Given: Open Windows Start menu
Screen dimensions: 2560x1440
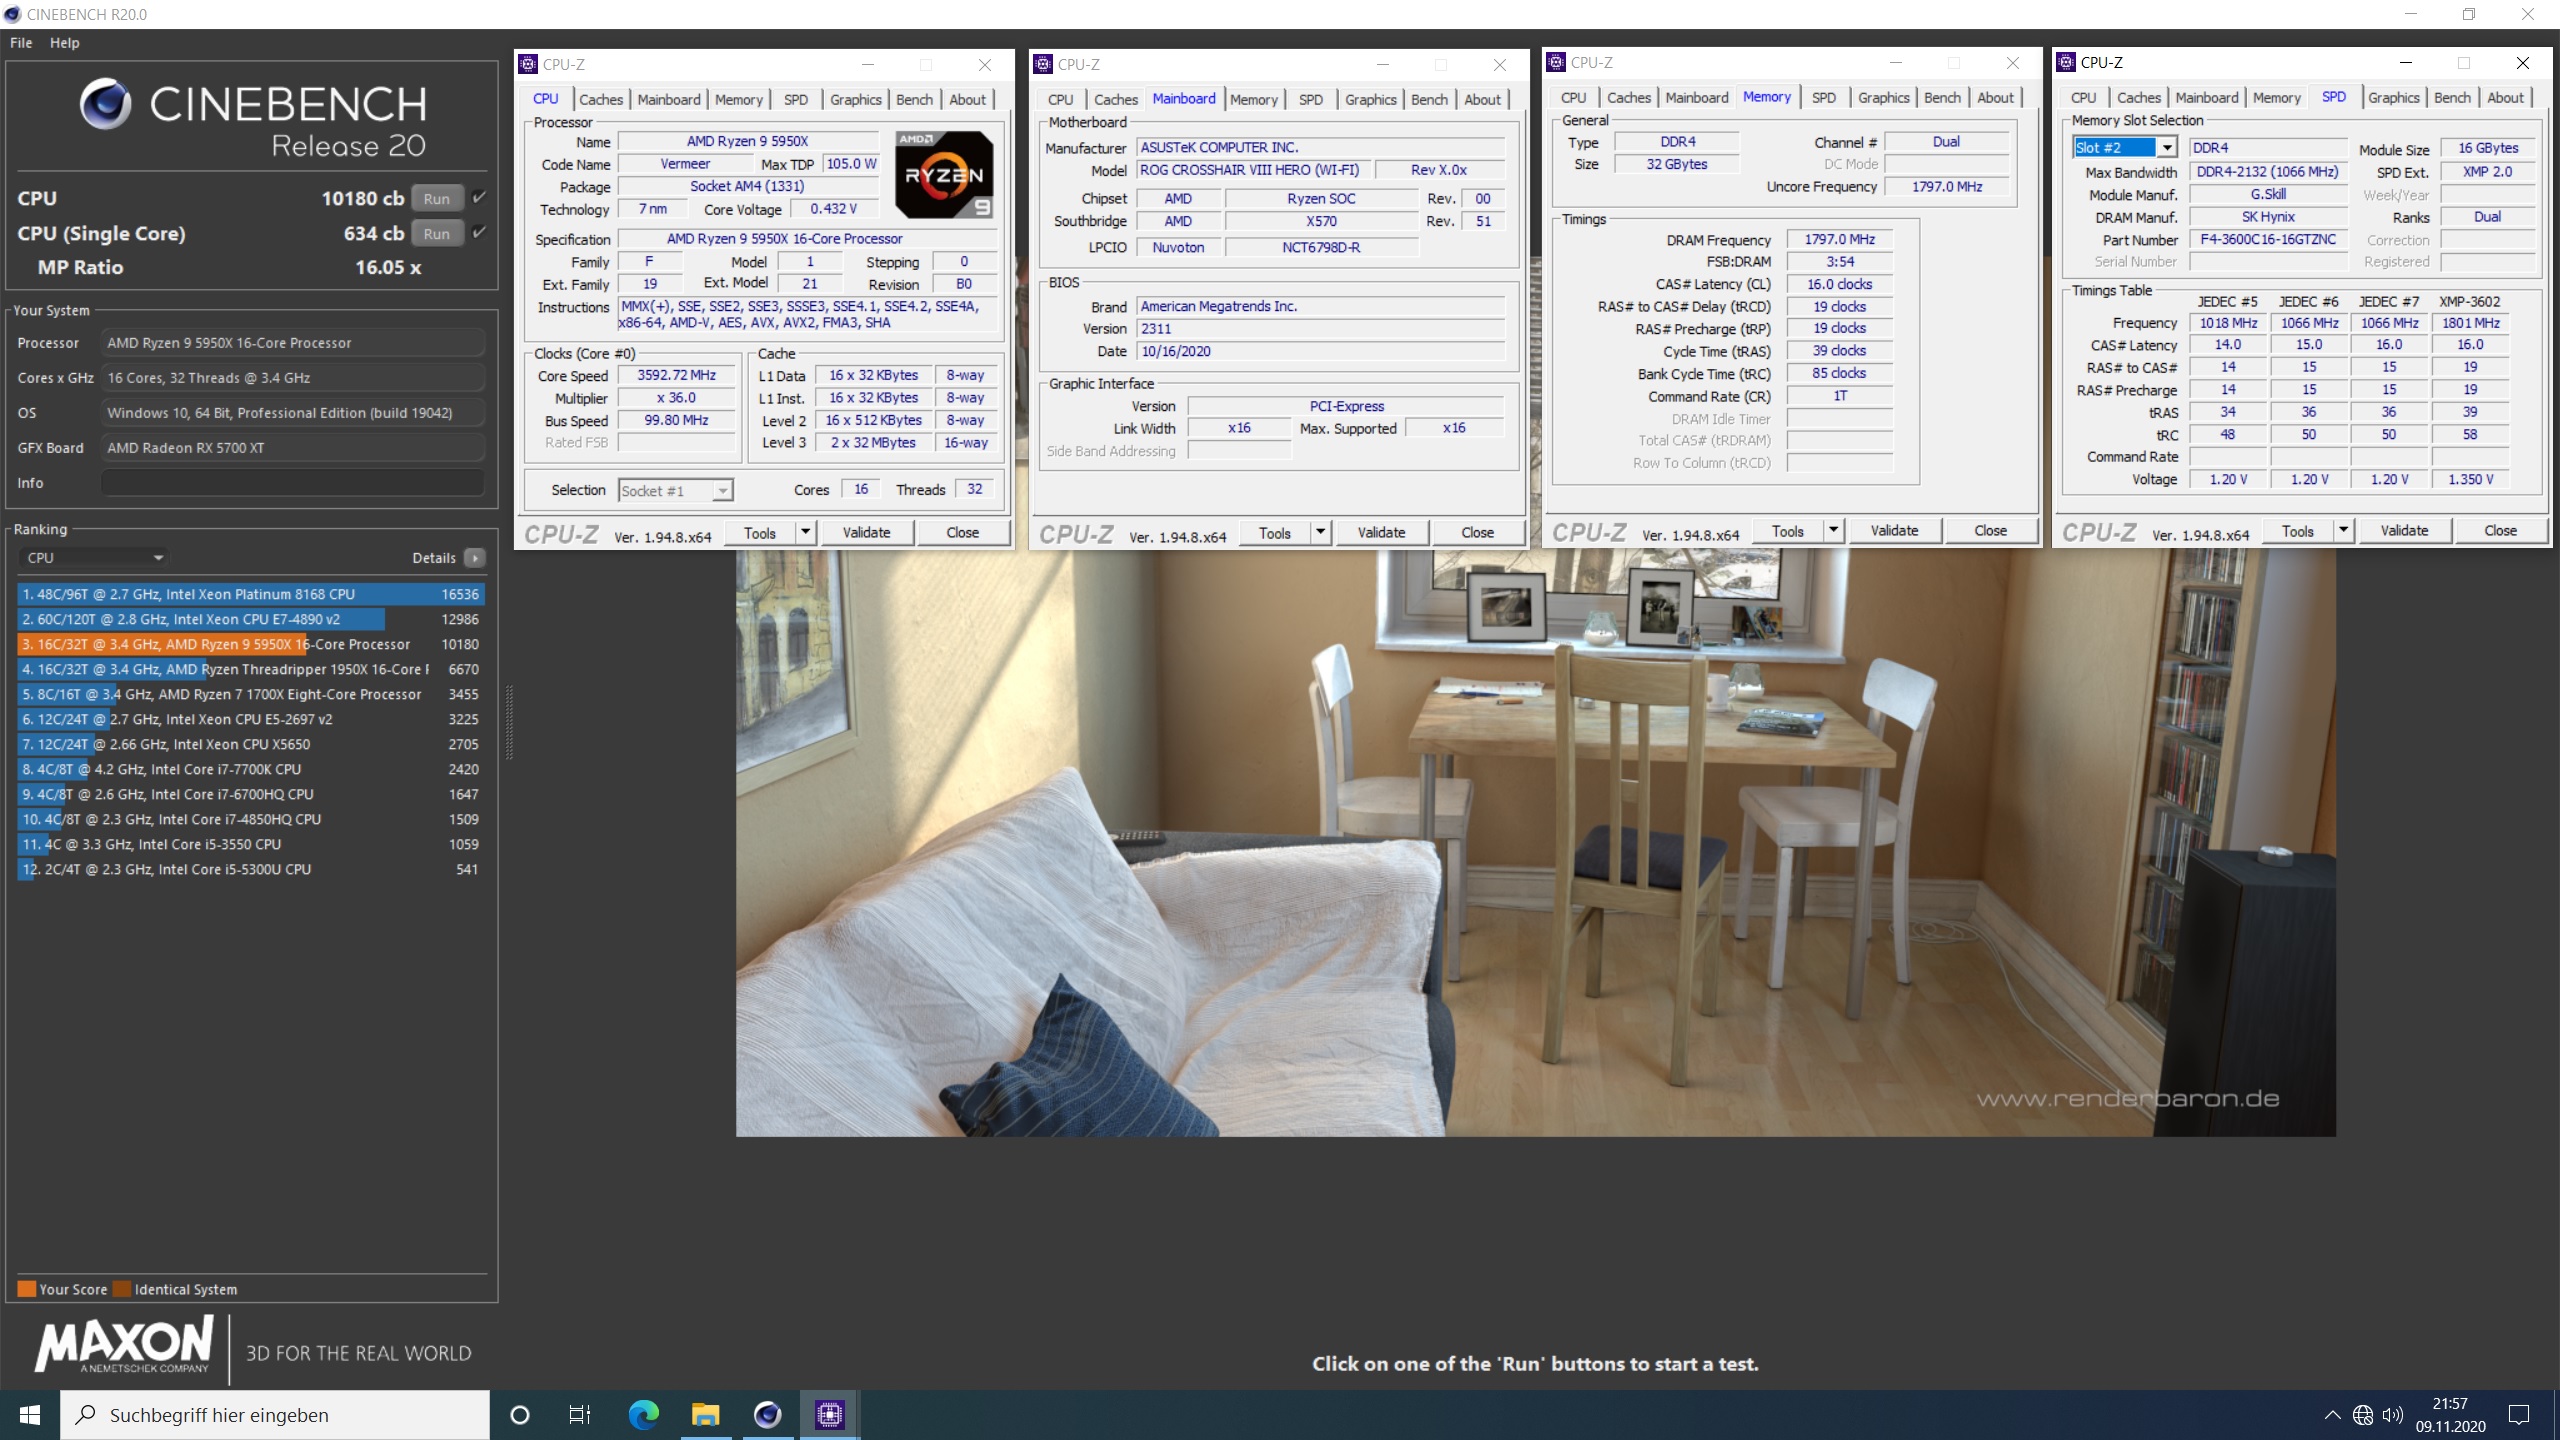Looking at the screenshot, I should tap(30, 1414).
